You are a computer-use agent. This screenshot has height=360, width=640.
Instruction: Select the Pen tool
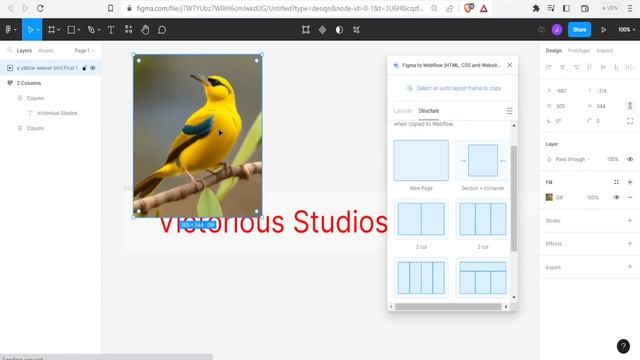click(x=93, y=29)
